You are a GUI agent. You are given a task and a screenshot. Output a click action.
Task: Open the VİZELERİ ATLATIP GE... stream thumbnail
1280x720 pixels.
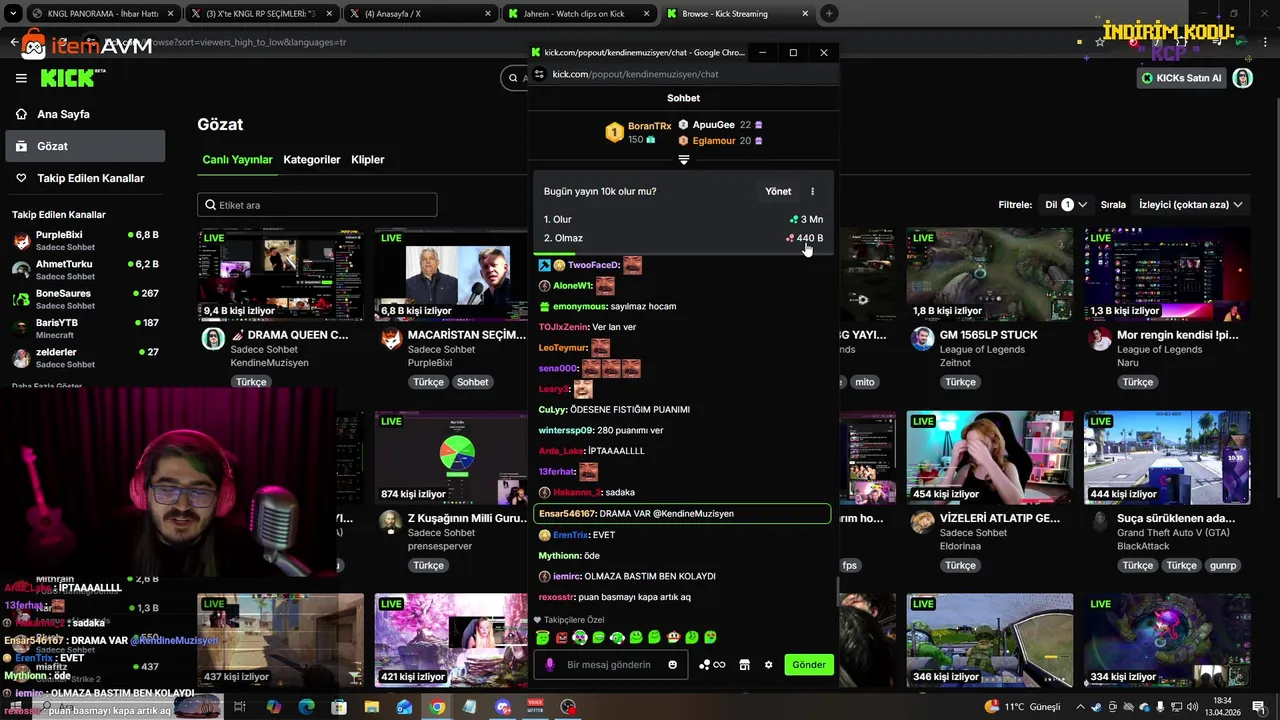click(990, 457)
